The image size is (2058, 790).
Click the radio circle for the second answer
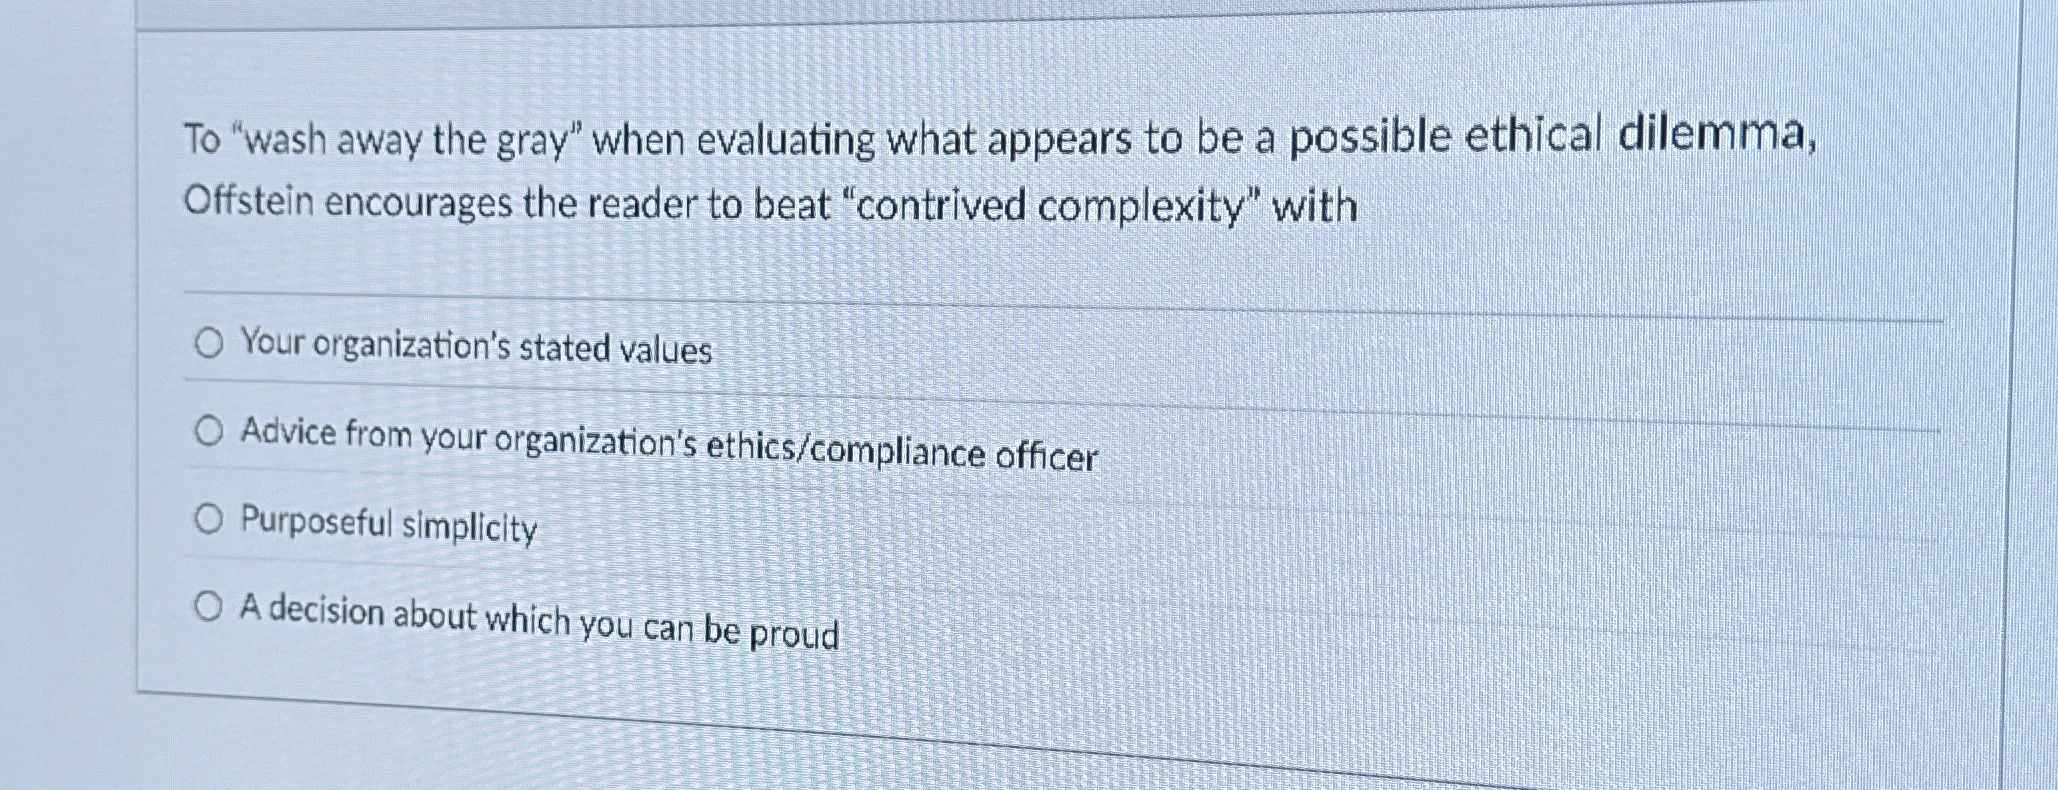click(209, 430)
